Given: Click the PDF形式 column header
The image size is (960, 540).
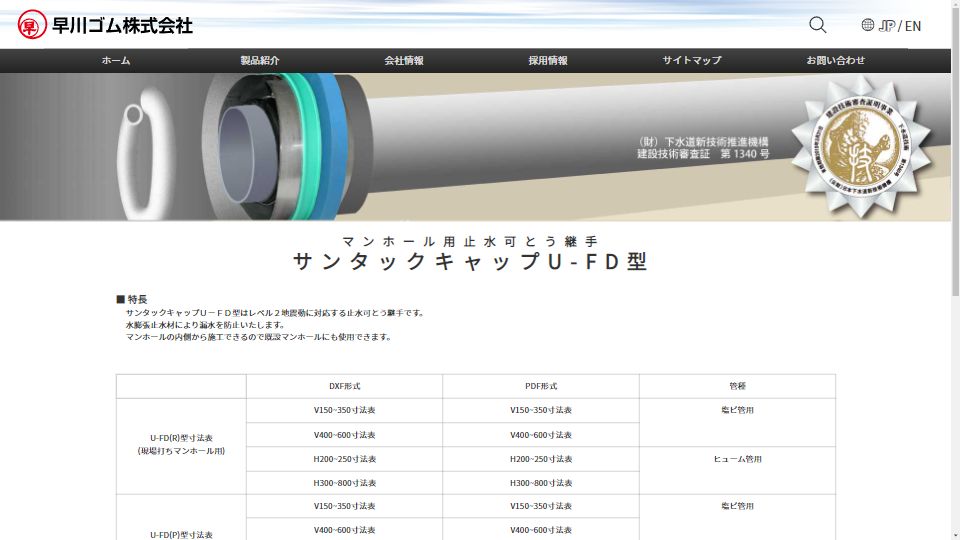Looking at the screenshot, I should [541, 386].
